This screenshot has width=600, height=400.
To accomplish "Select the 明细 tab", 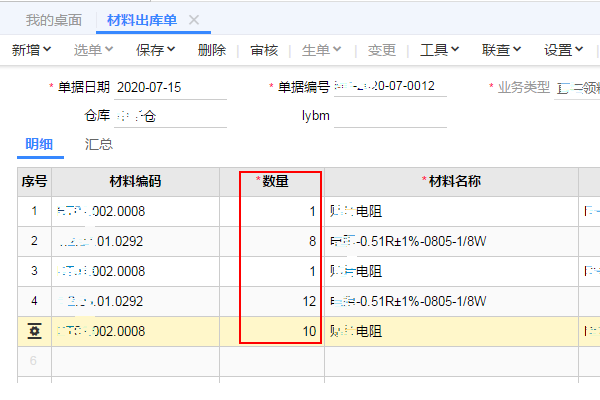I will click(x=41, y=145).
